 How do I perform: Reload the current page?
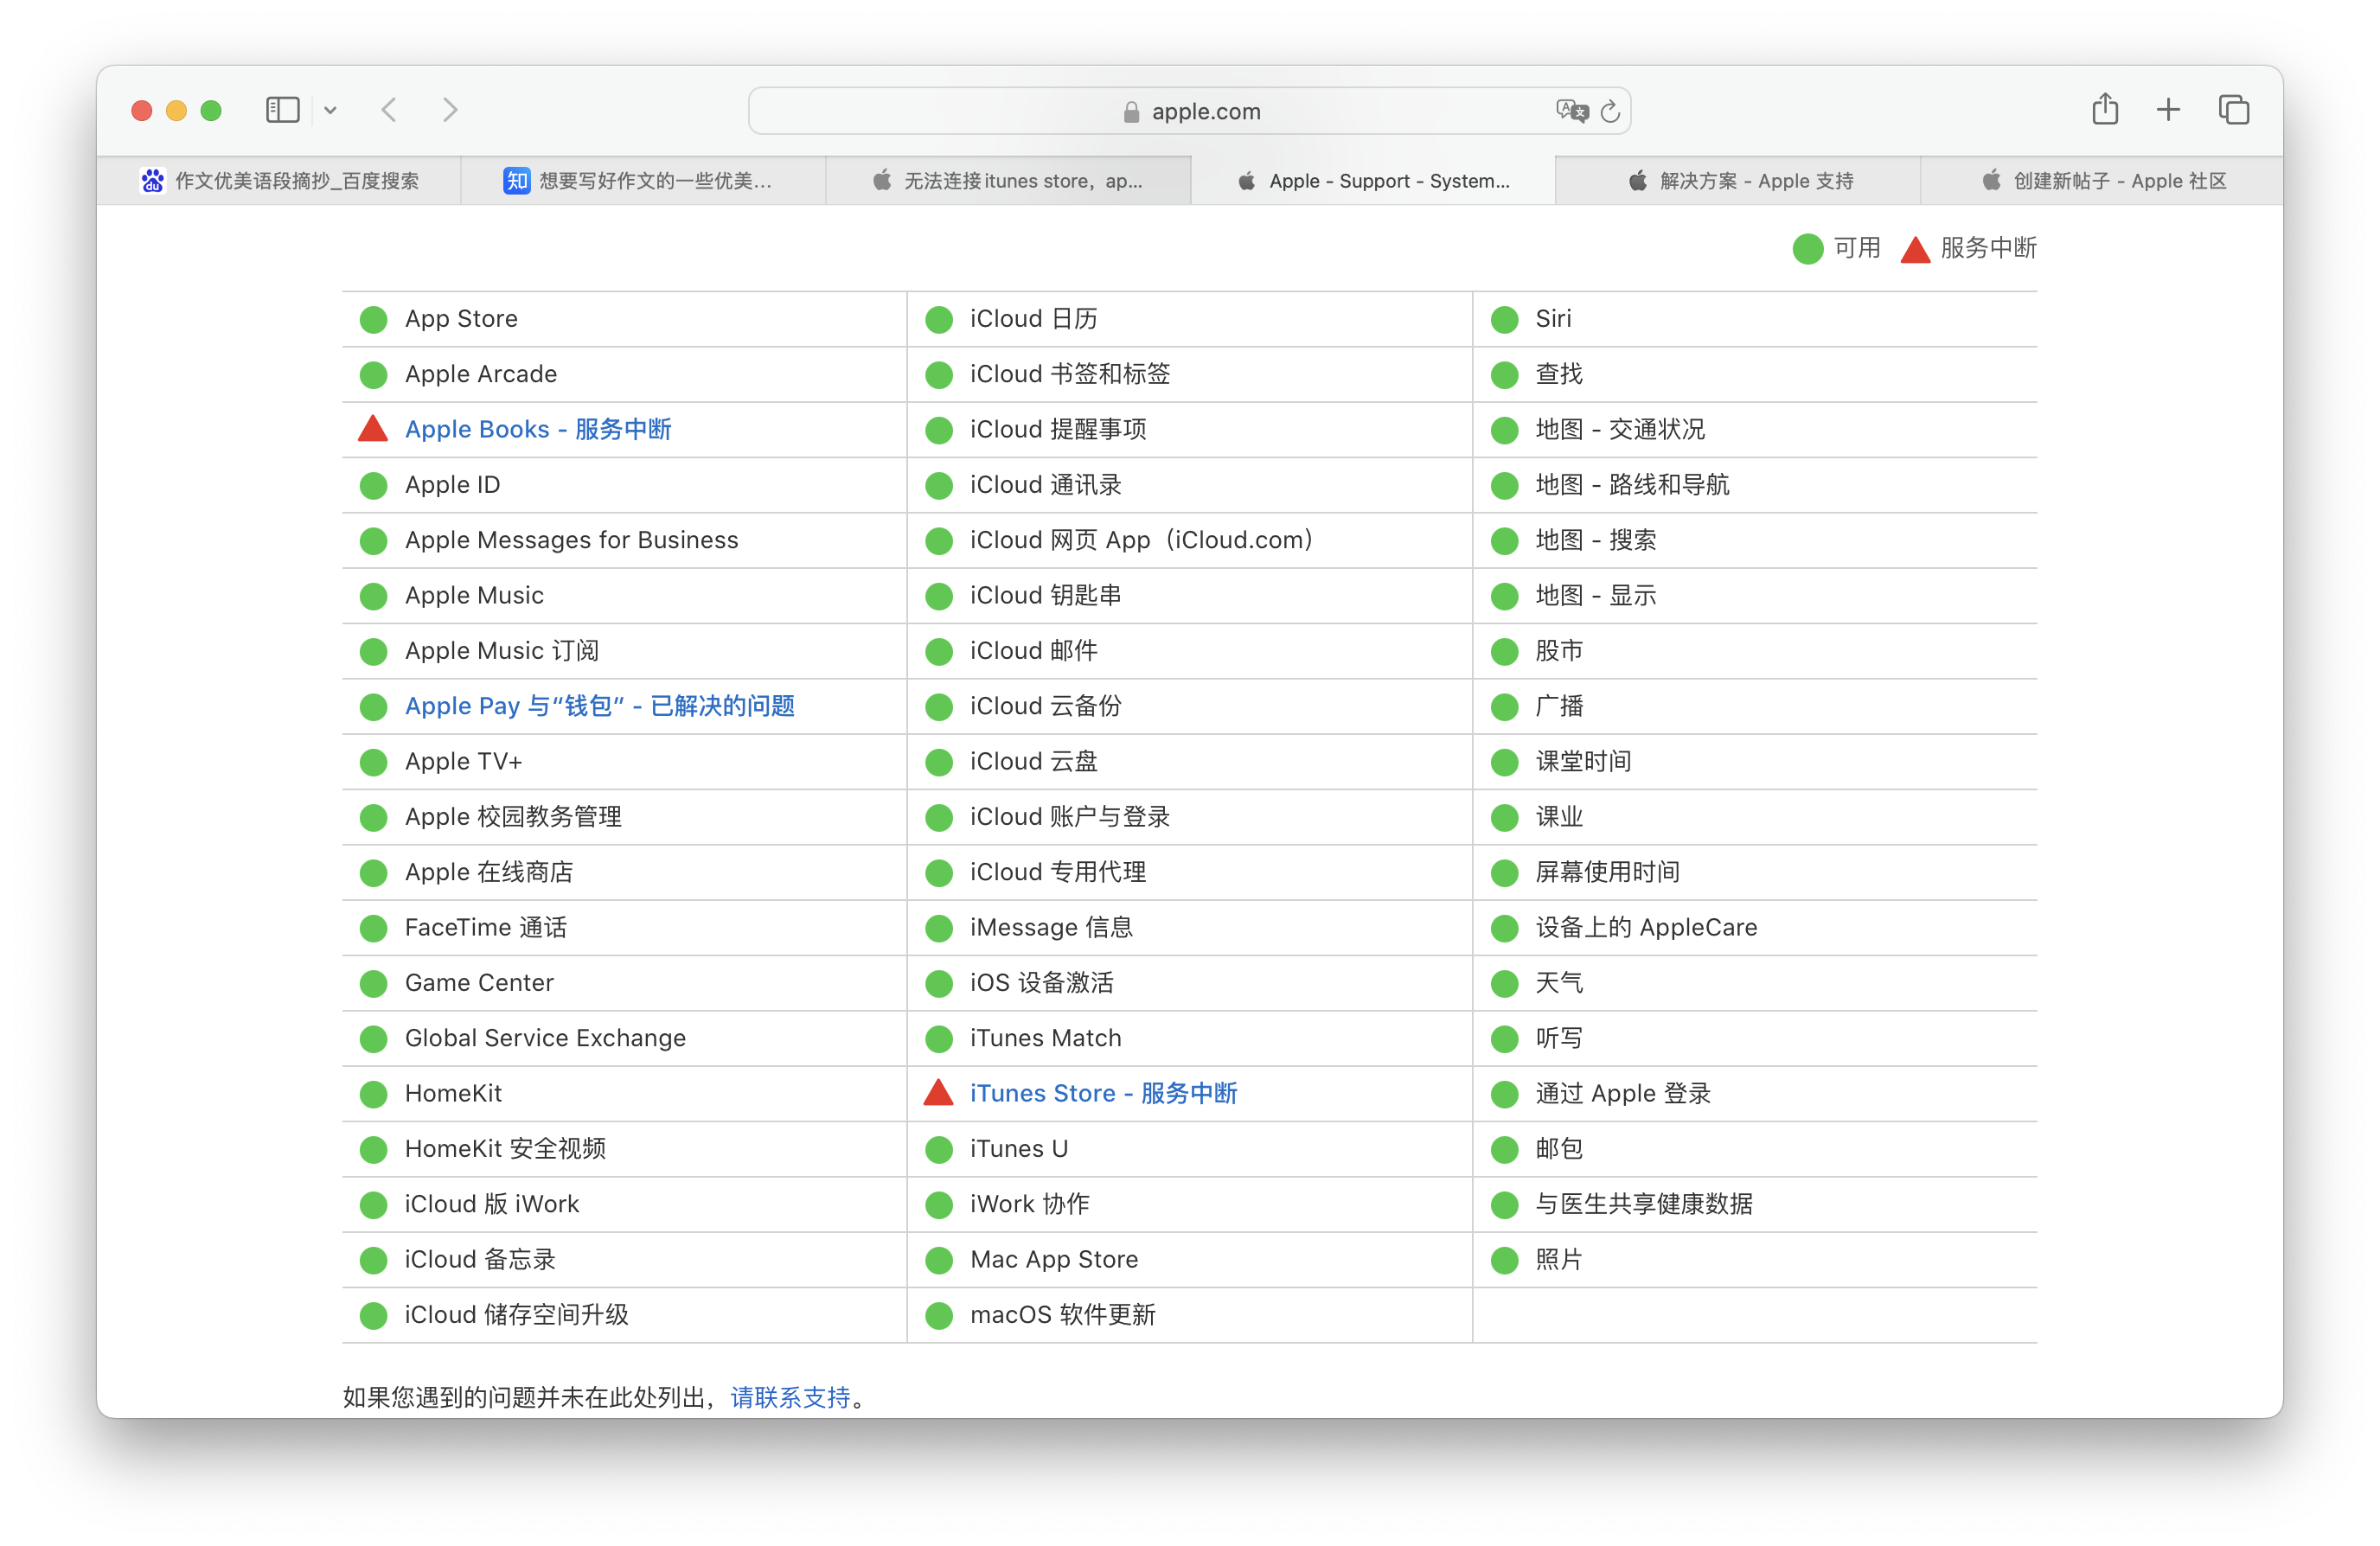click(1610, 112)
